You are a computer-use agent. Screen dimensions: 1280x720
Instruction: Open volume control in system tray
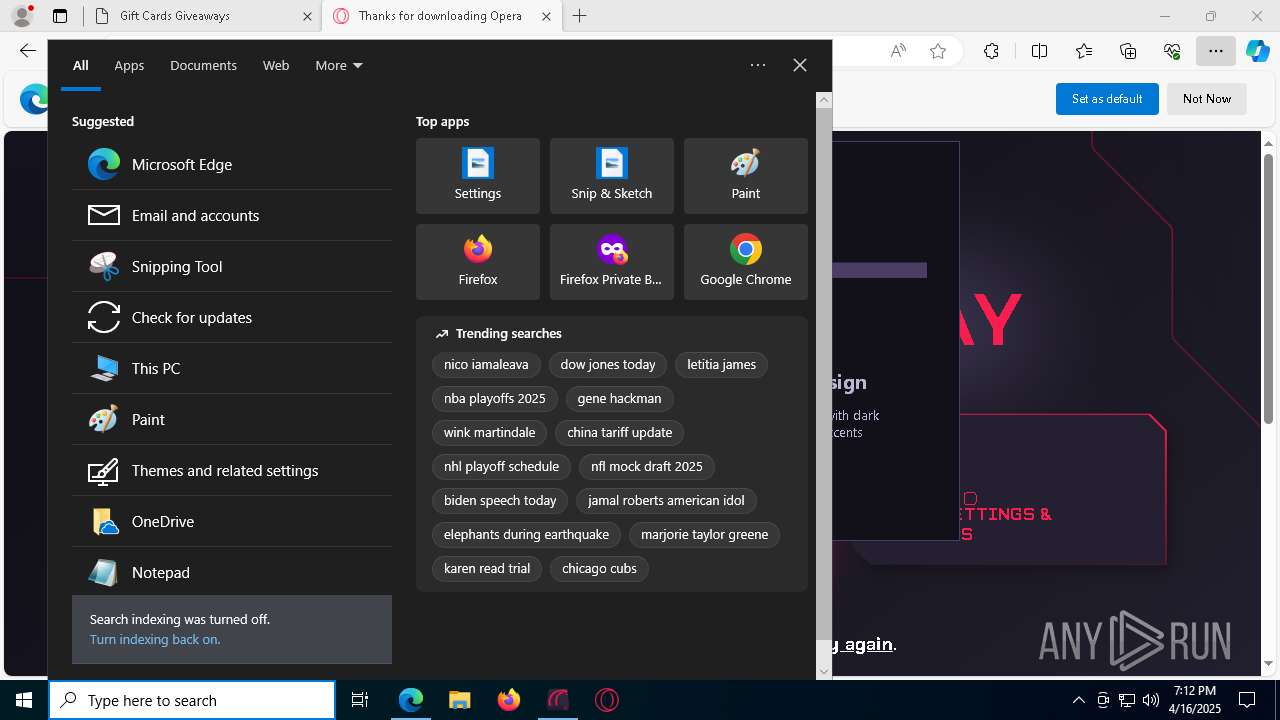pos(1150,700)
